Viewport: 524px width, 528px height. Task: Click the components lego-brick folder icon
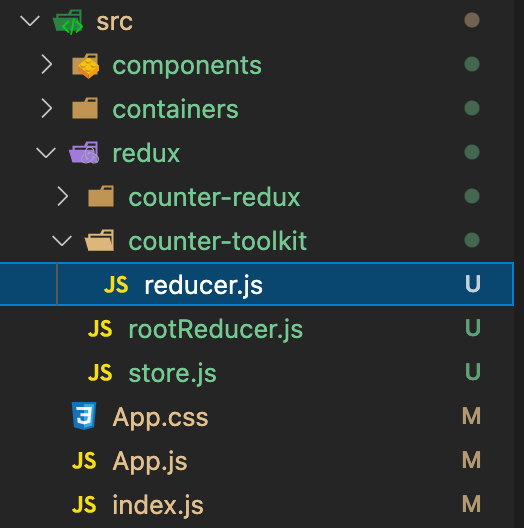[x=86, y=66]
